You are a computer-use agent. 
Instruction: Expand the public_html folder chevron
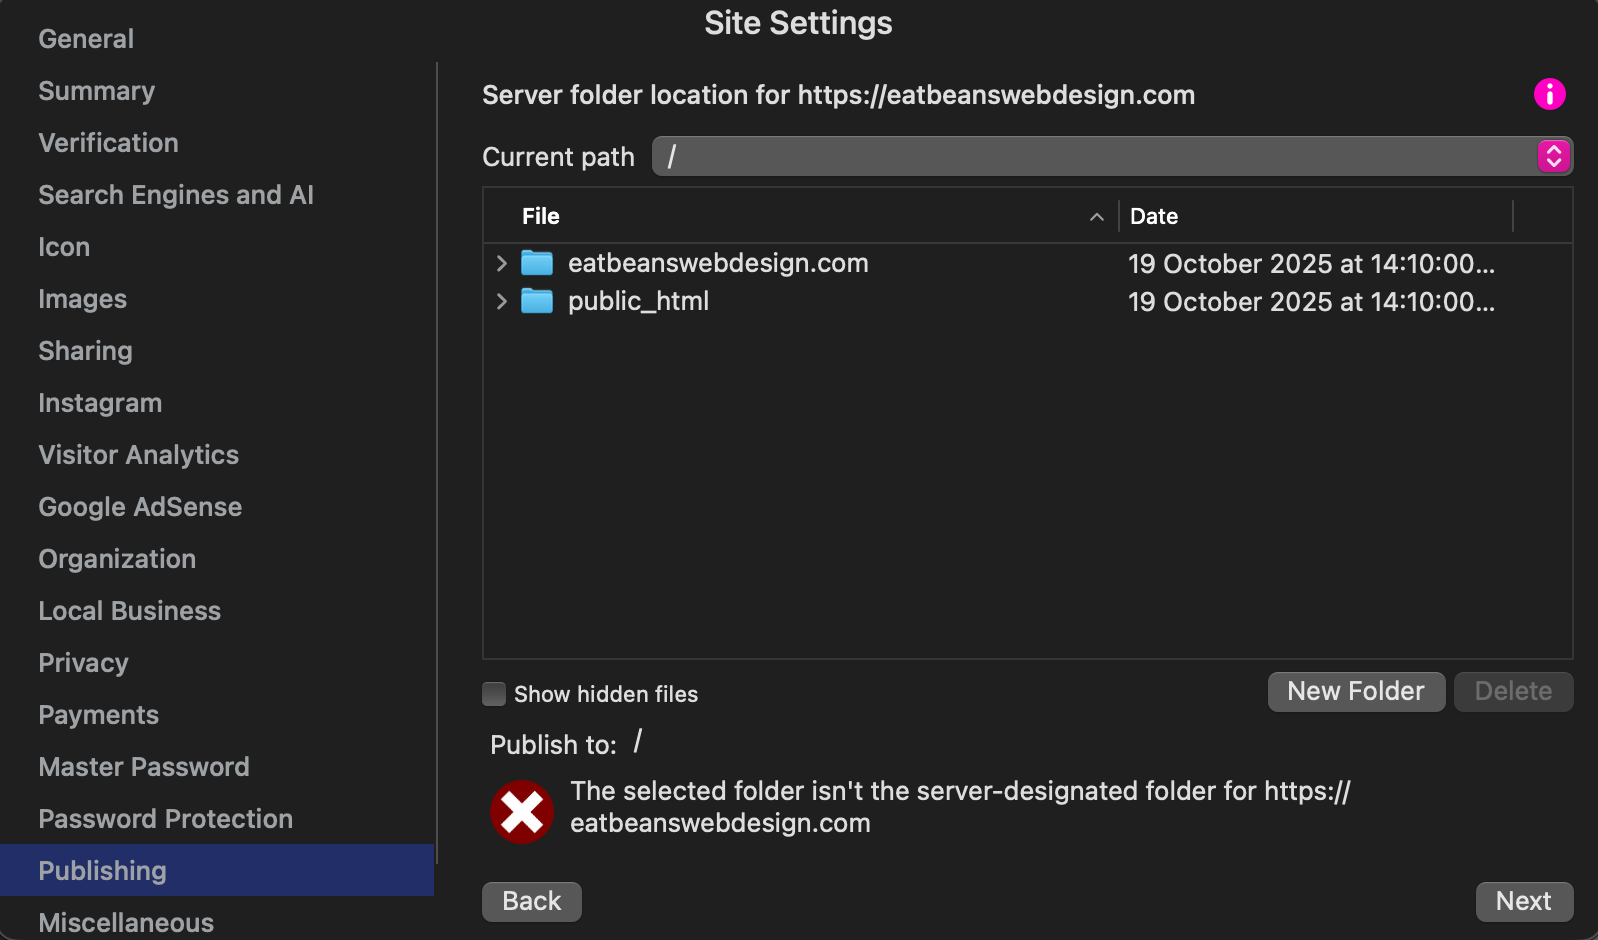click(x=502, y=301)
